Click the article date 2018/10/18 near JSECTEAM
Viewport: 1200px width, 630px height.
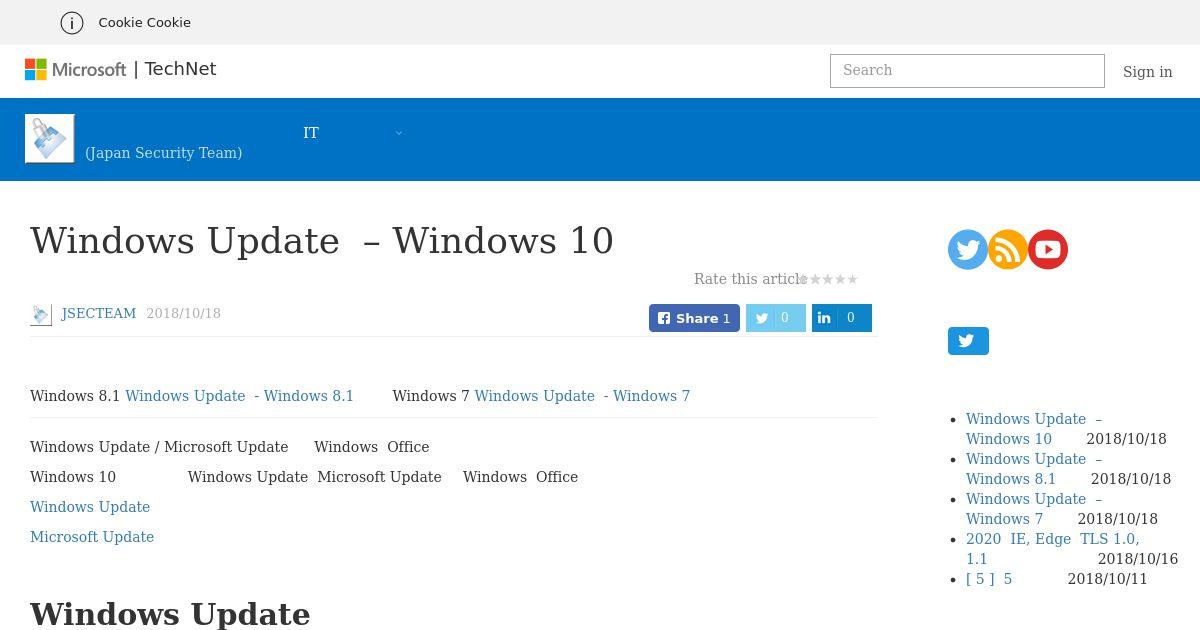[183, 313]
